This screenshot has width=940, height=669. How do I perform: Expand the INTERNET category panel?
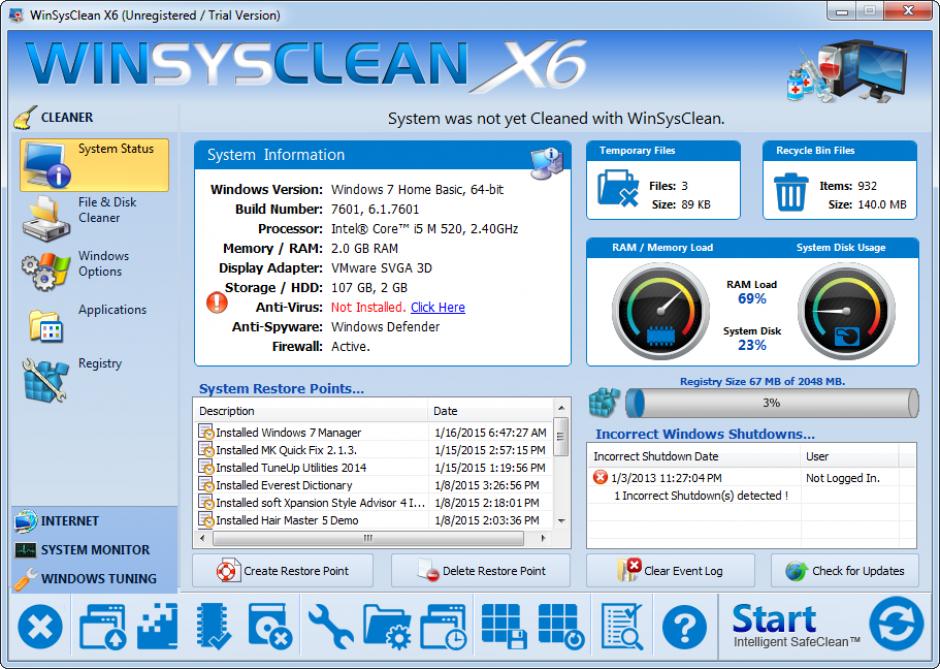[70, 521]
